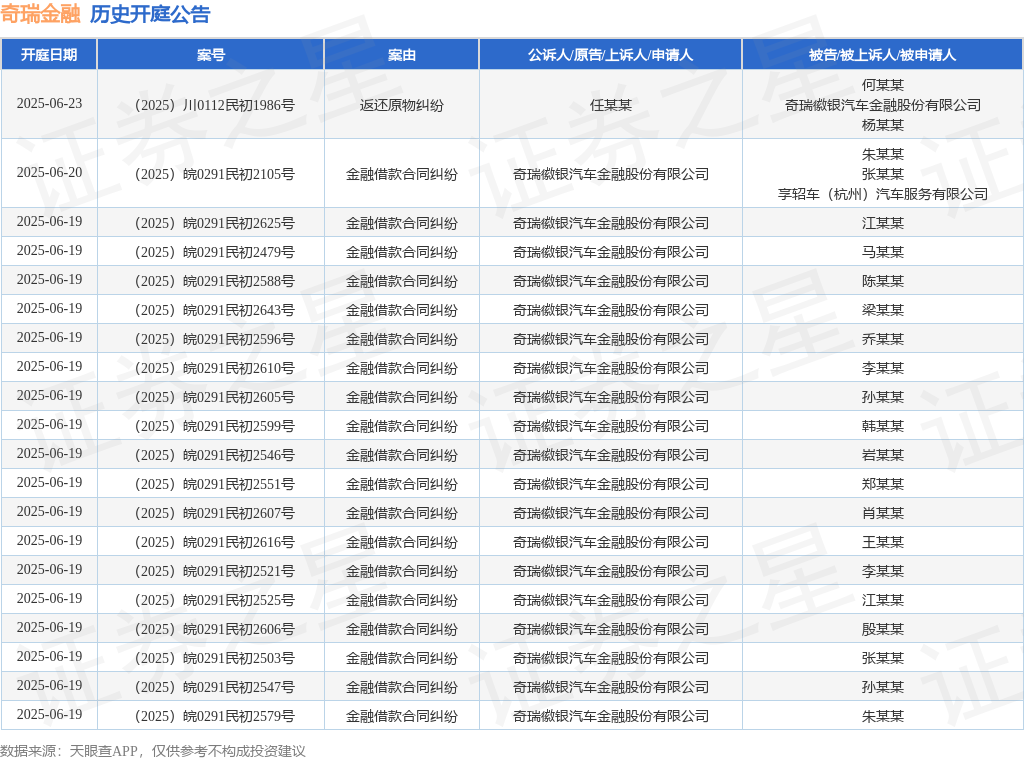Screen dimensions: 1024x760
Task: Click defendant 乔某某
Action: pyautogui.click(x=882, y=340)
